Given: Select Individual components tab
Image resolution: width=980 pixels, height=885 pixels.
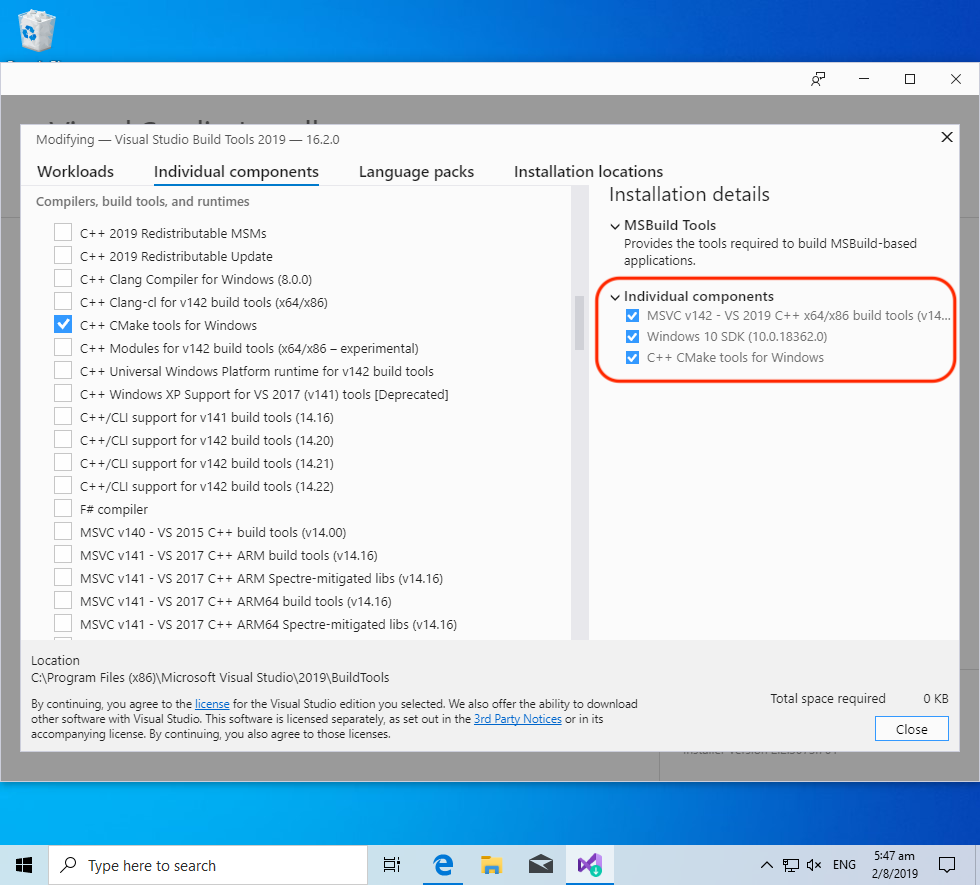Looking at the screenshot, I should point(236,171).
